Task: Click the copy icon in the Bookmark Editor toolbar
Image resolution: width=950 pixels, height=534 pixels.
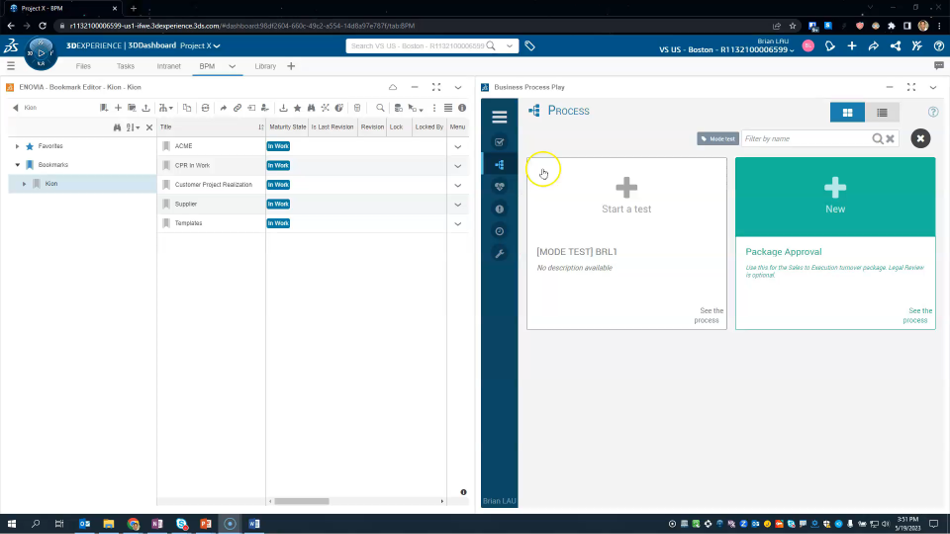Action: pos(187,108)
